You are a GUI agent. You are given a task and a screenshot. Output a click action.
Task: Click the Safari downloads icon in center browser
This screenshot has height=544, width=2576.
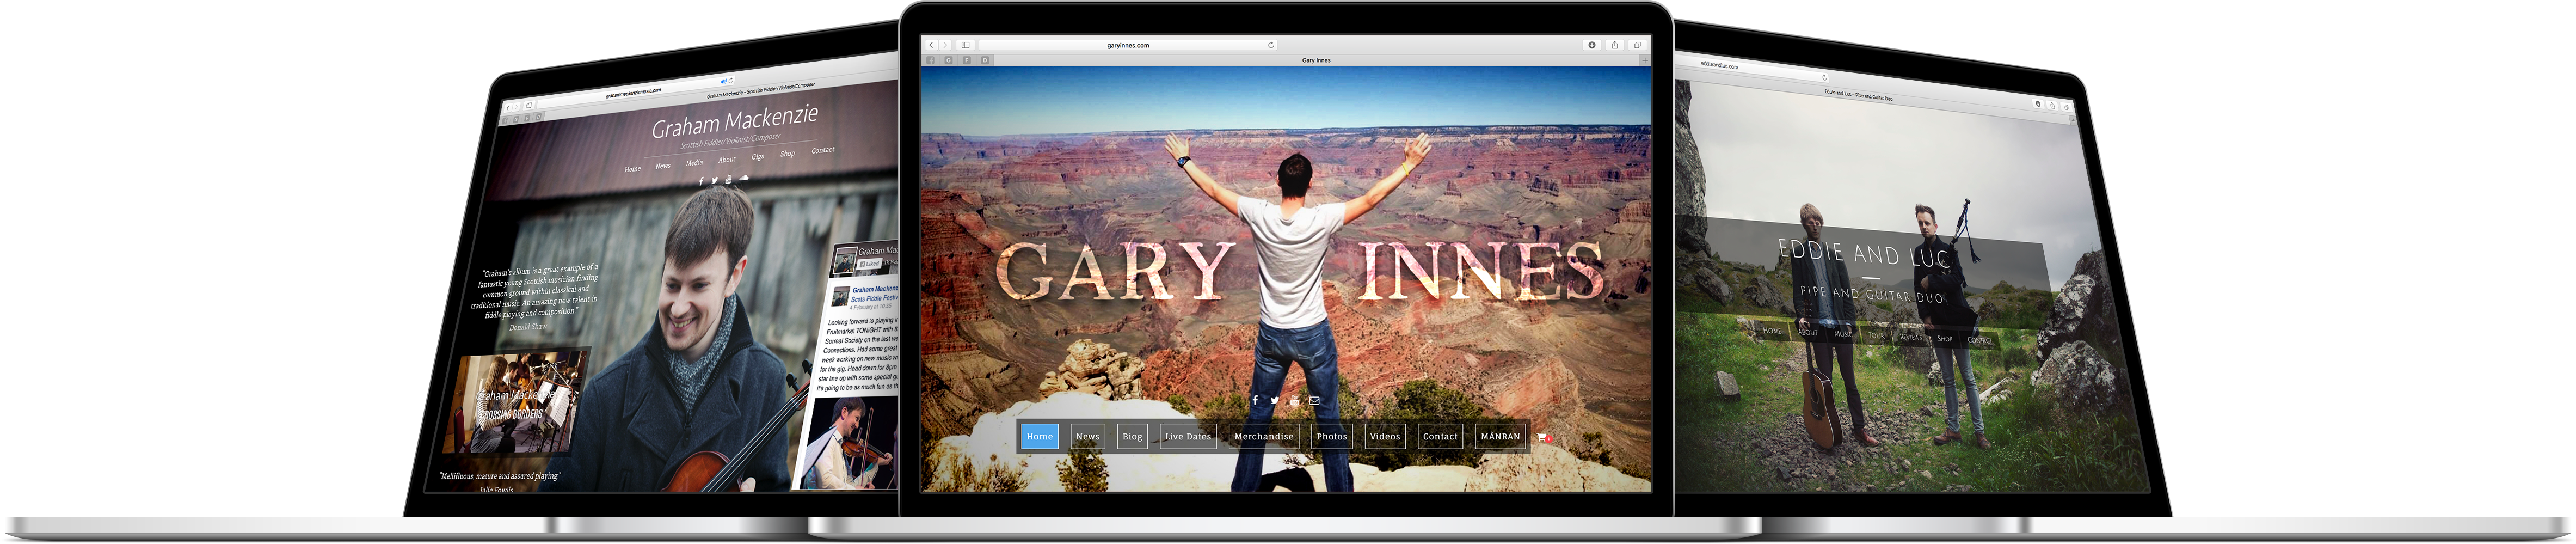(1592, 45)
